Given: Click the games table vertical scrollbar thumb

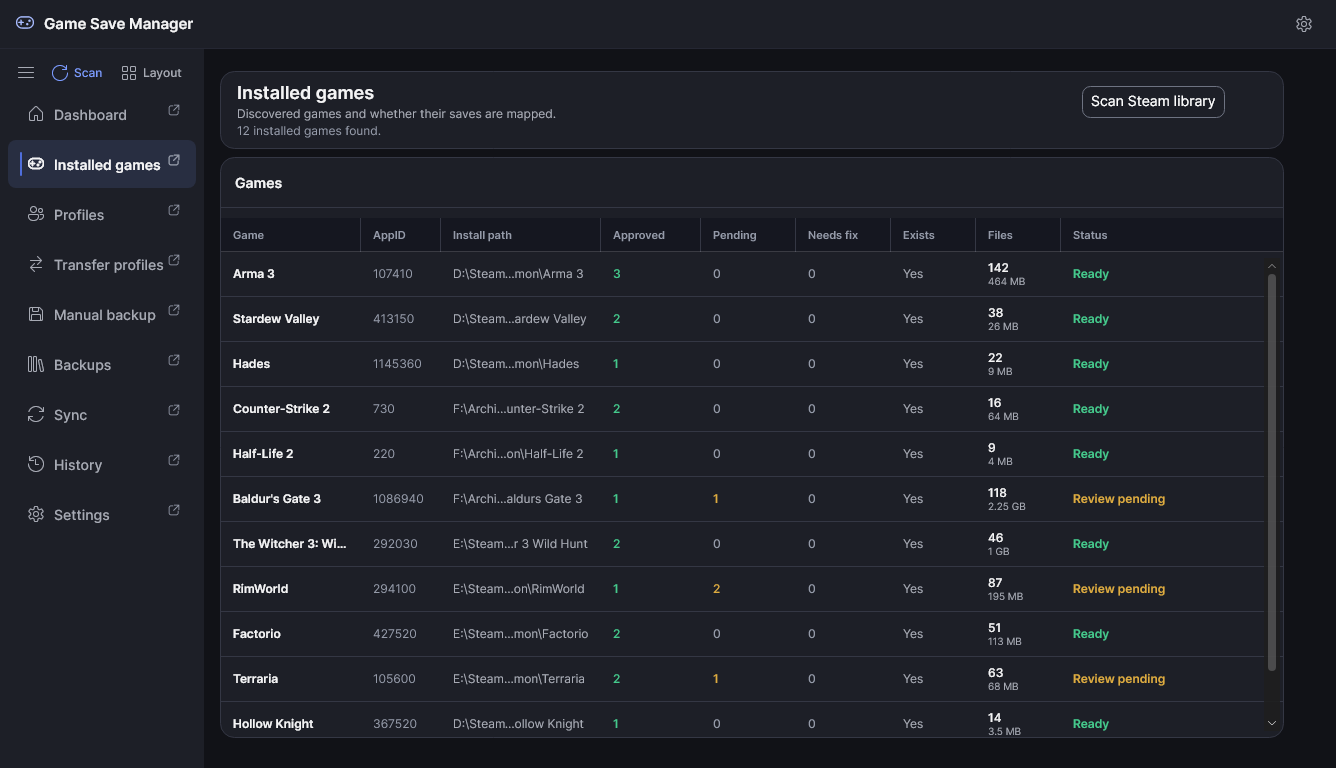Looking at the screenshot, I should click(1272, 472).
